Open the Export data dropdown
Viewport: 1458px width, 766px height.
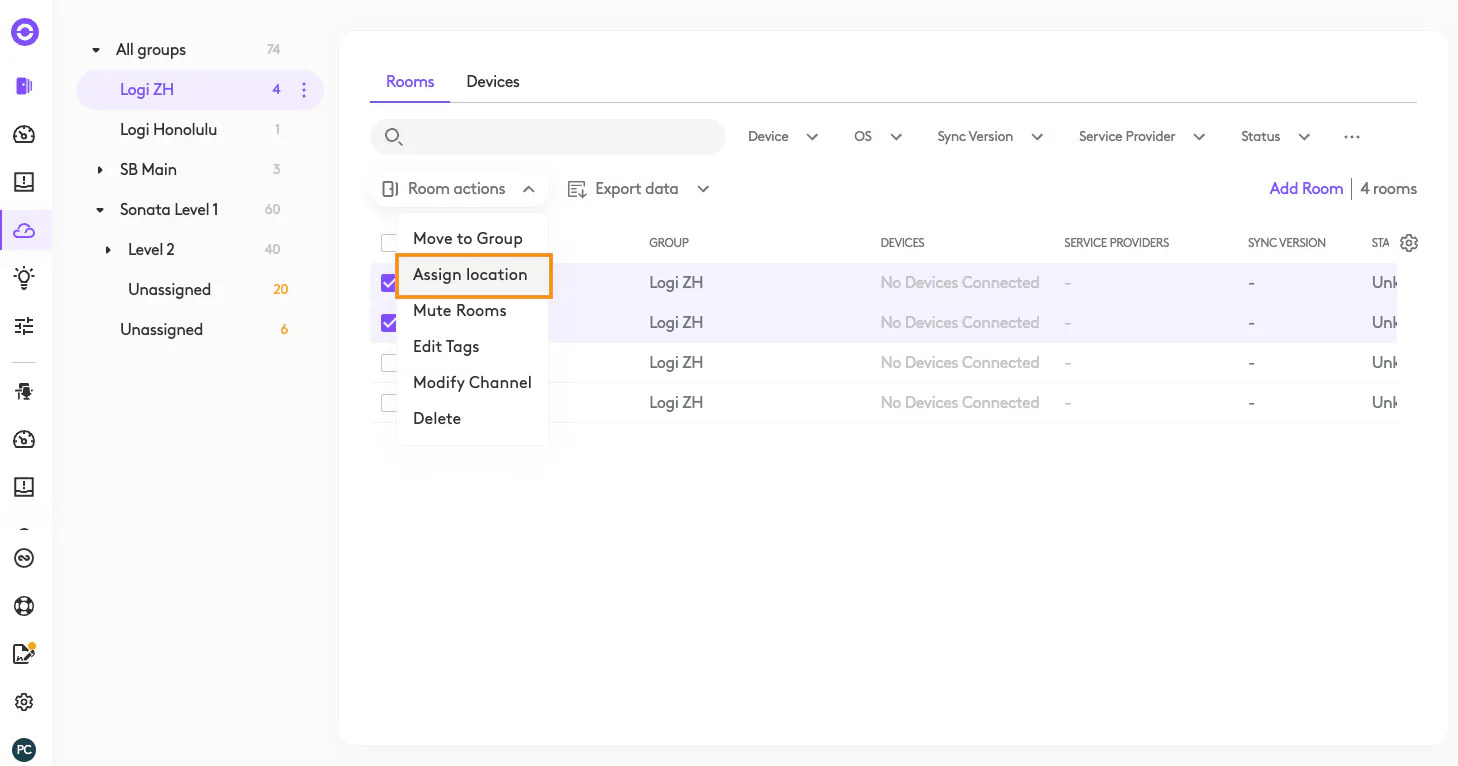(638, 189)
